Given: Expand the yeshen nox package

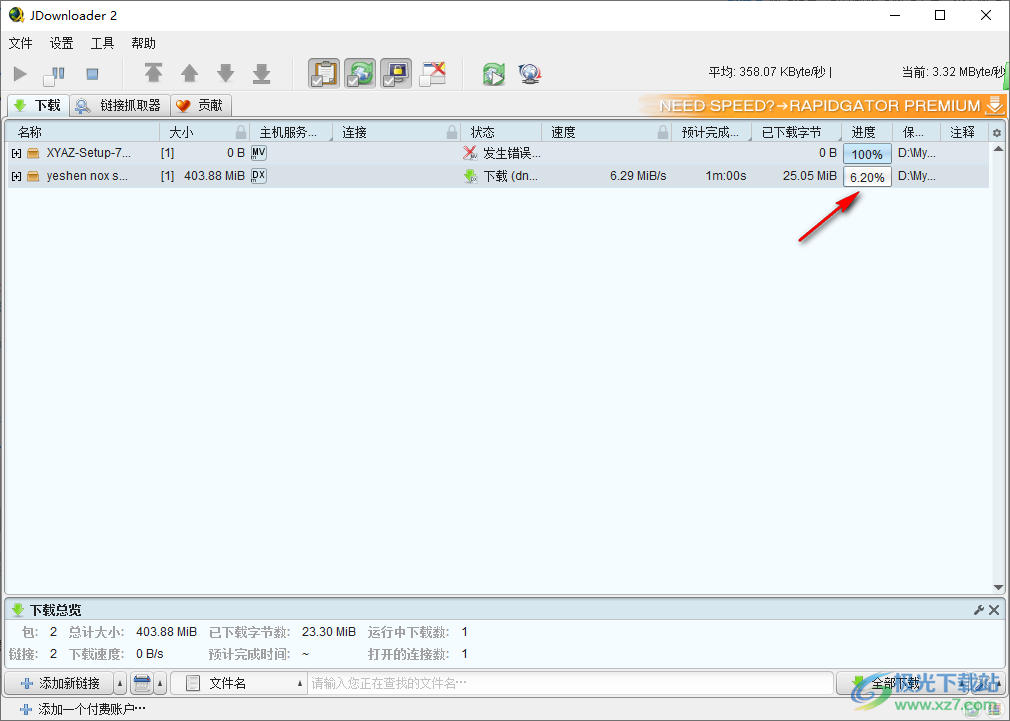Looking at the screenshot, I should (x=17, y=176).
